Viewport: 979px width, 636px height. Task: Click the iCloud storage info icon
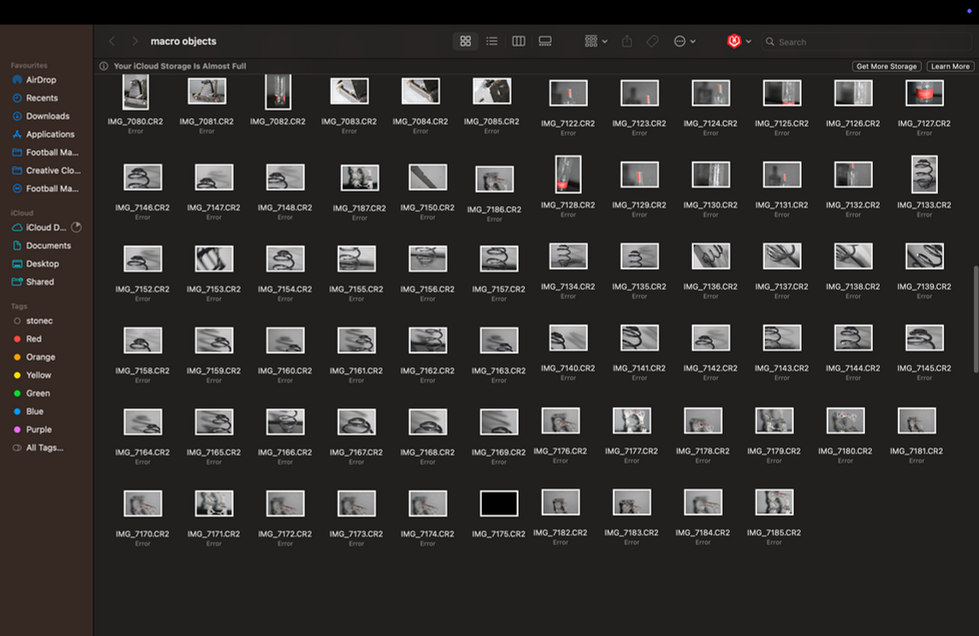(x=104, y=66)
